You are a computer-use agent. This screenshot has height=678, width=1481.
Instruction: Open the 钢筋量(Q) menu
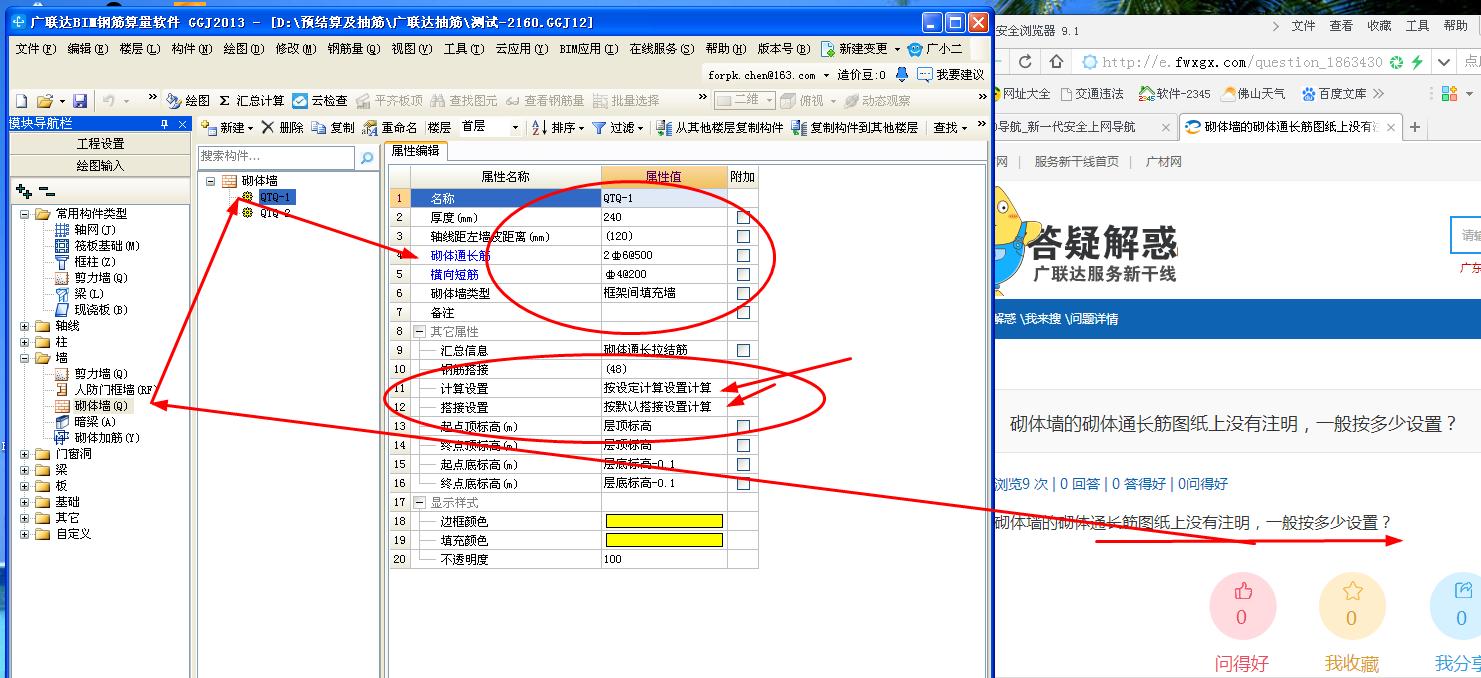pos(354,48)
